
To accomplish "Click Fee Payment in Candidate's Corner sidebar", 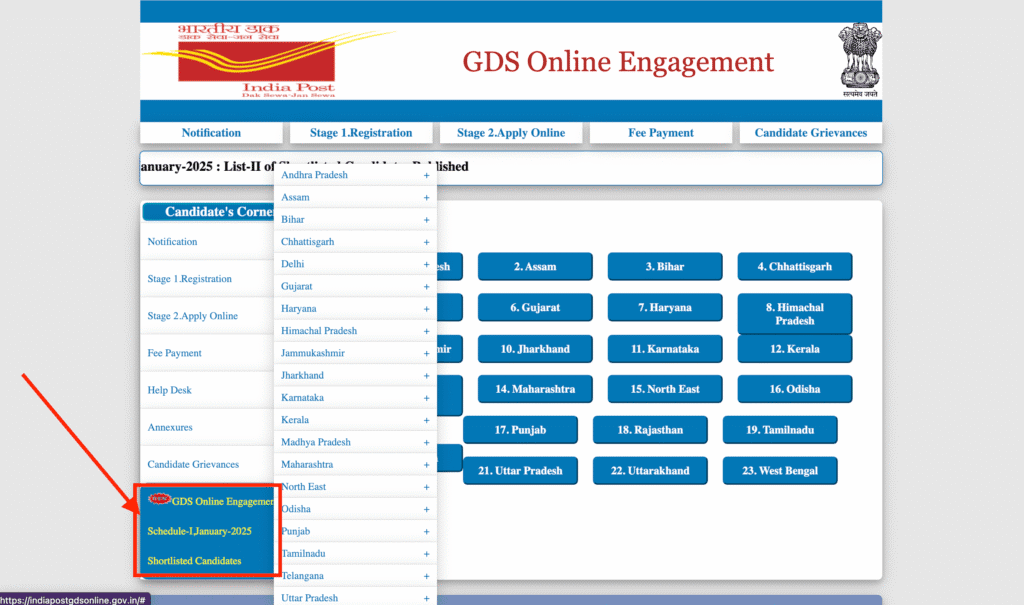I will click(174, 353).
